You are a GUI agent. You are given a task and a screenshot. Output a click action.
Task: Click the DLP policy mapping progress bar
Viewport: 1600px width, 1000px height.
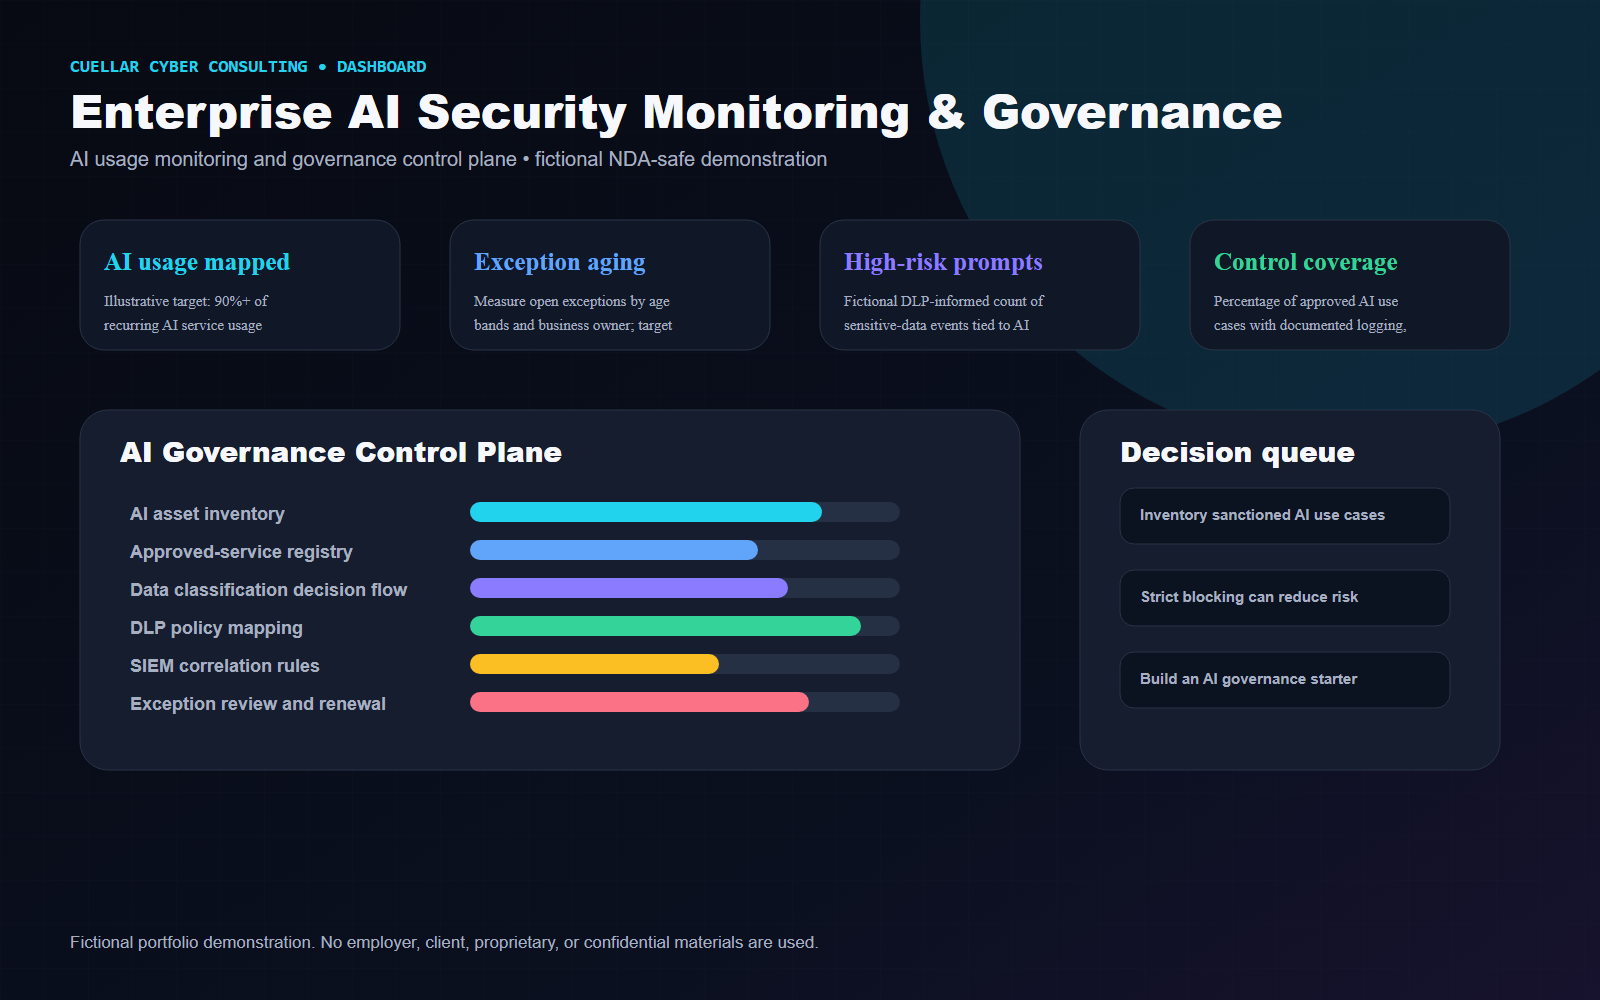point(685,626)
